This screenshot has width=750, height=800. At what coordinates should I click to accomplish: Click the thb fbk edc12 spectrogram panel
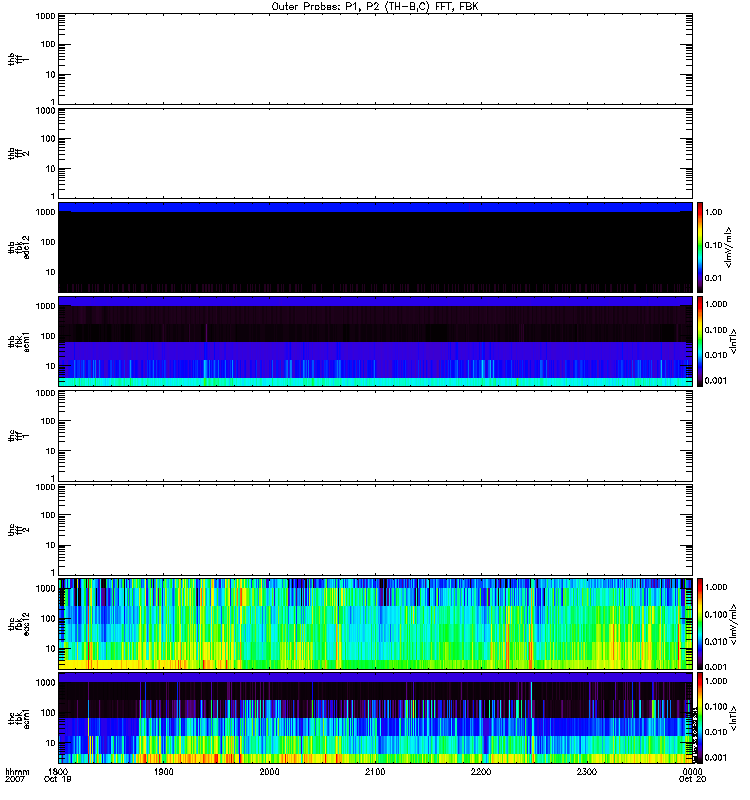375,247
